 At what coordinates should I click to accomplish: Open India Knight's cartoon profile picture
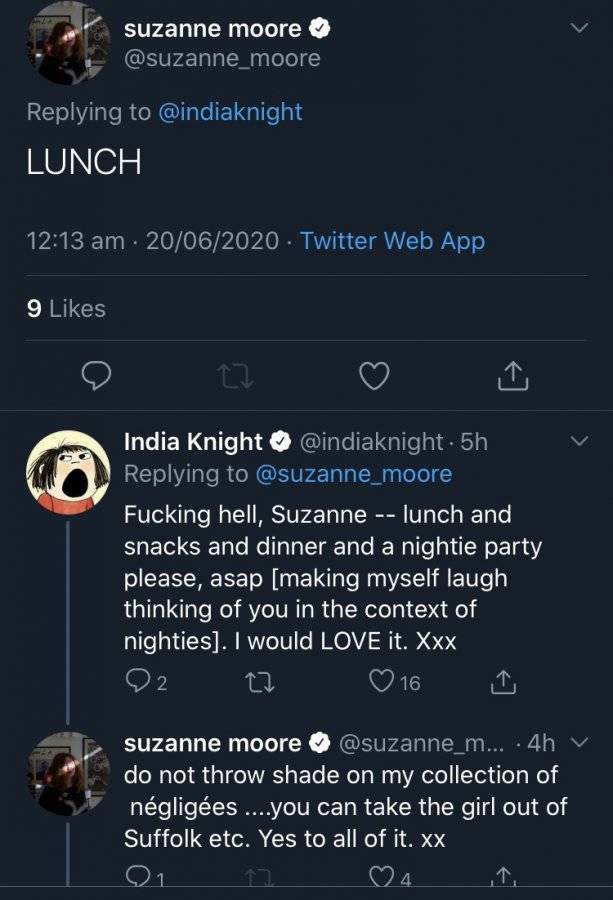[x=68, y=472]
